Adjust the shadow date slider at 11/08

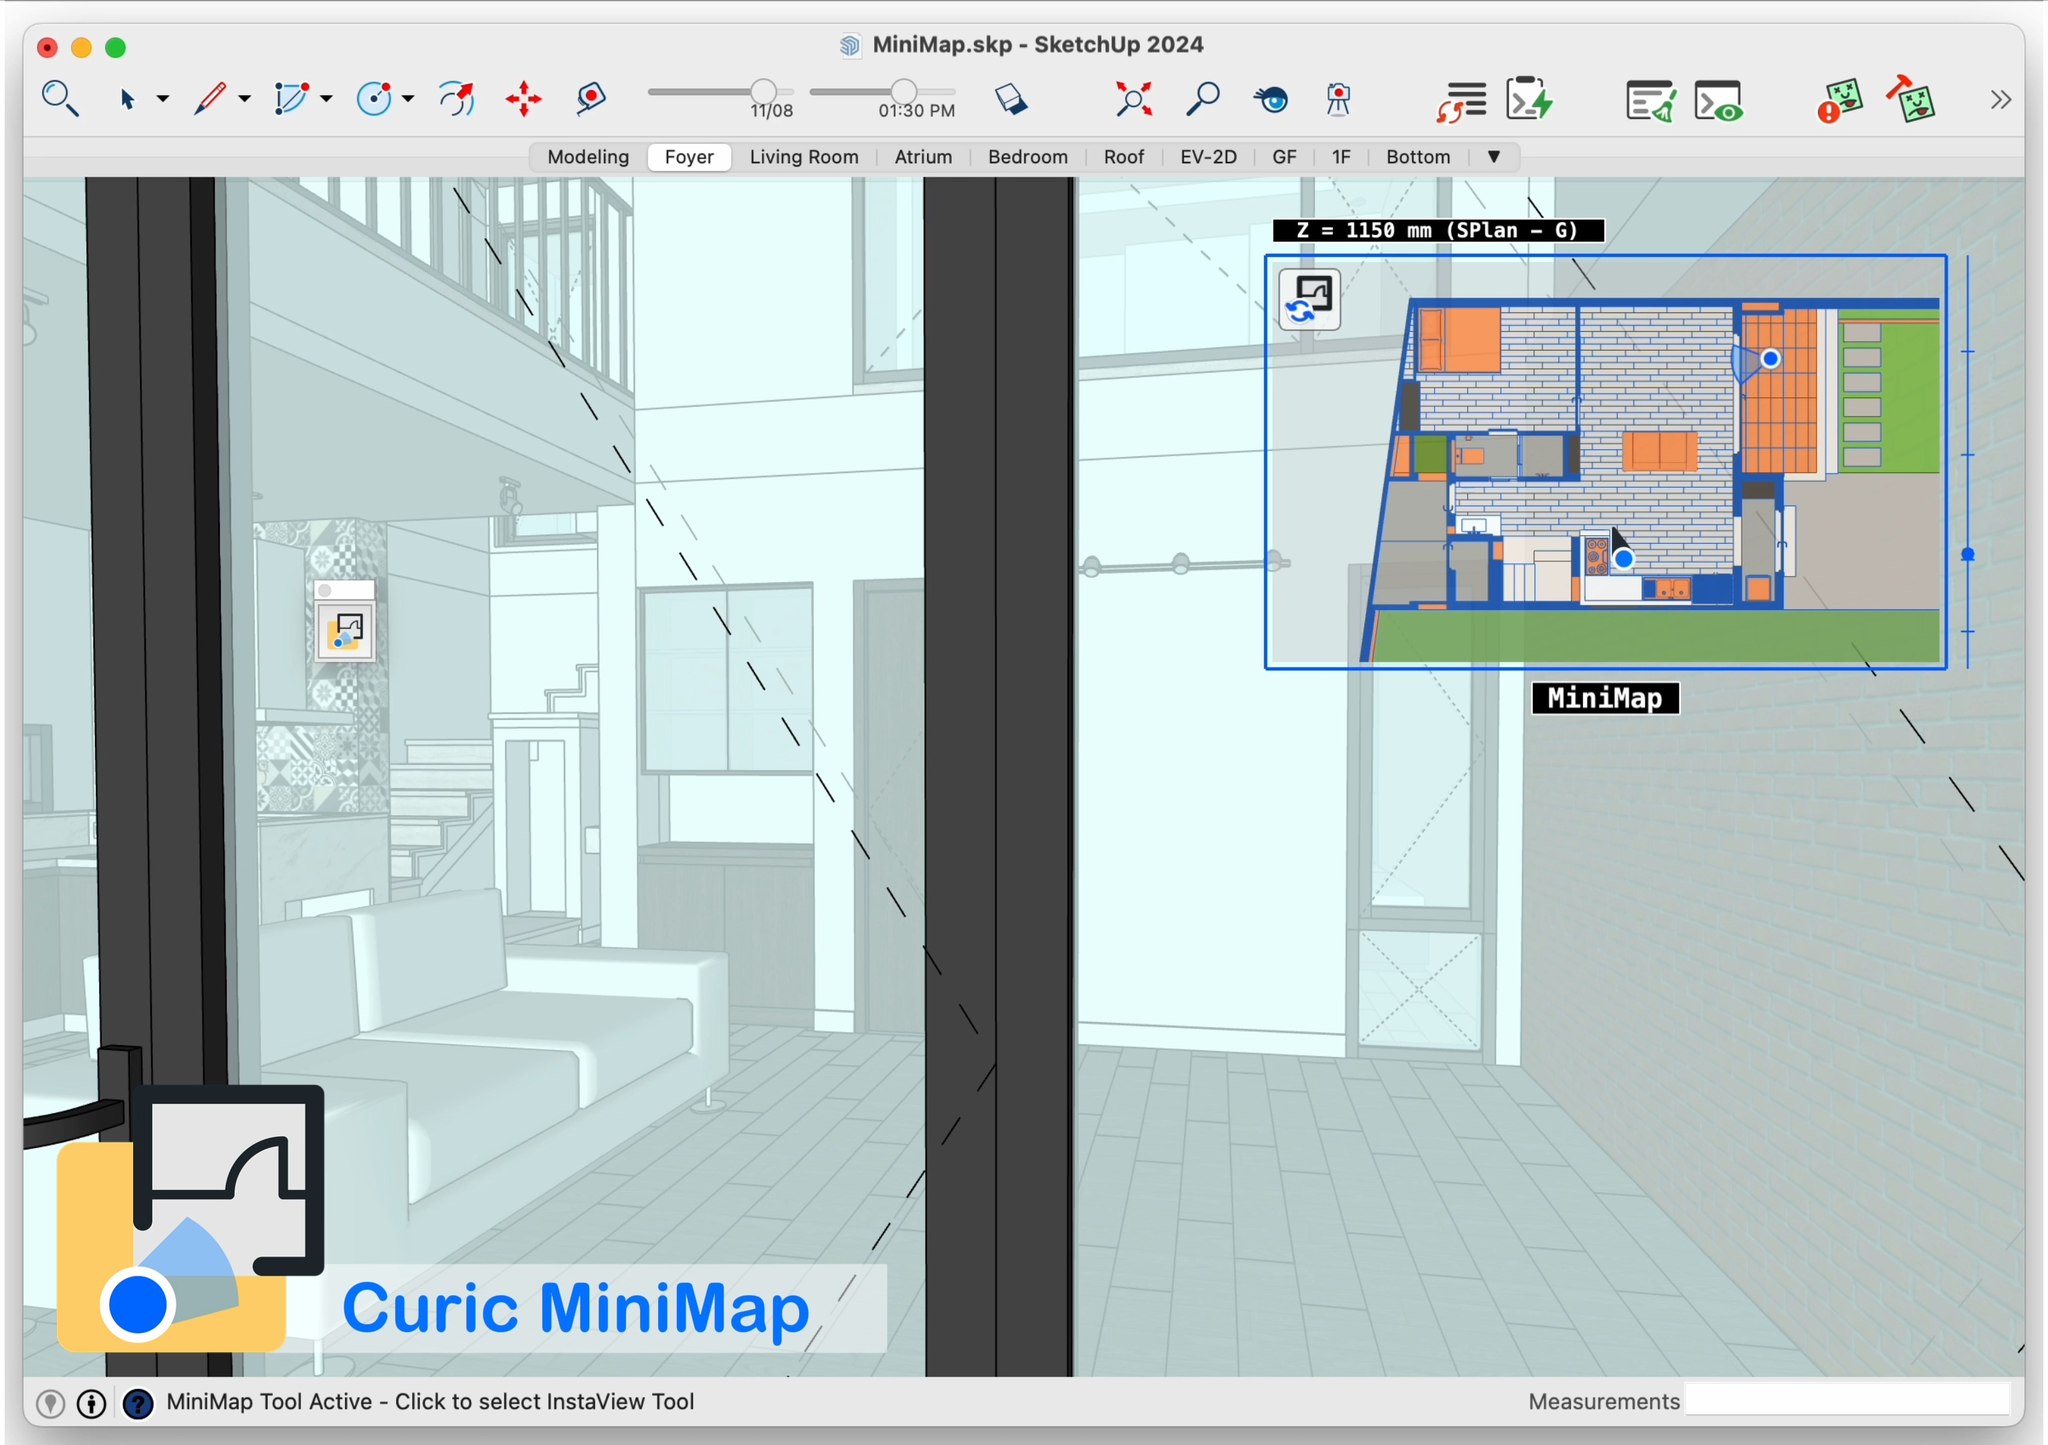(763, 91)
